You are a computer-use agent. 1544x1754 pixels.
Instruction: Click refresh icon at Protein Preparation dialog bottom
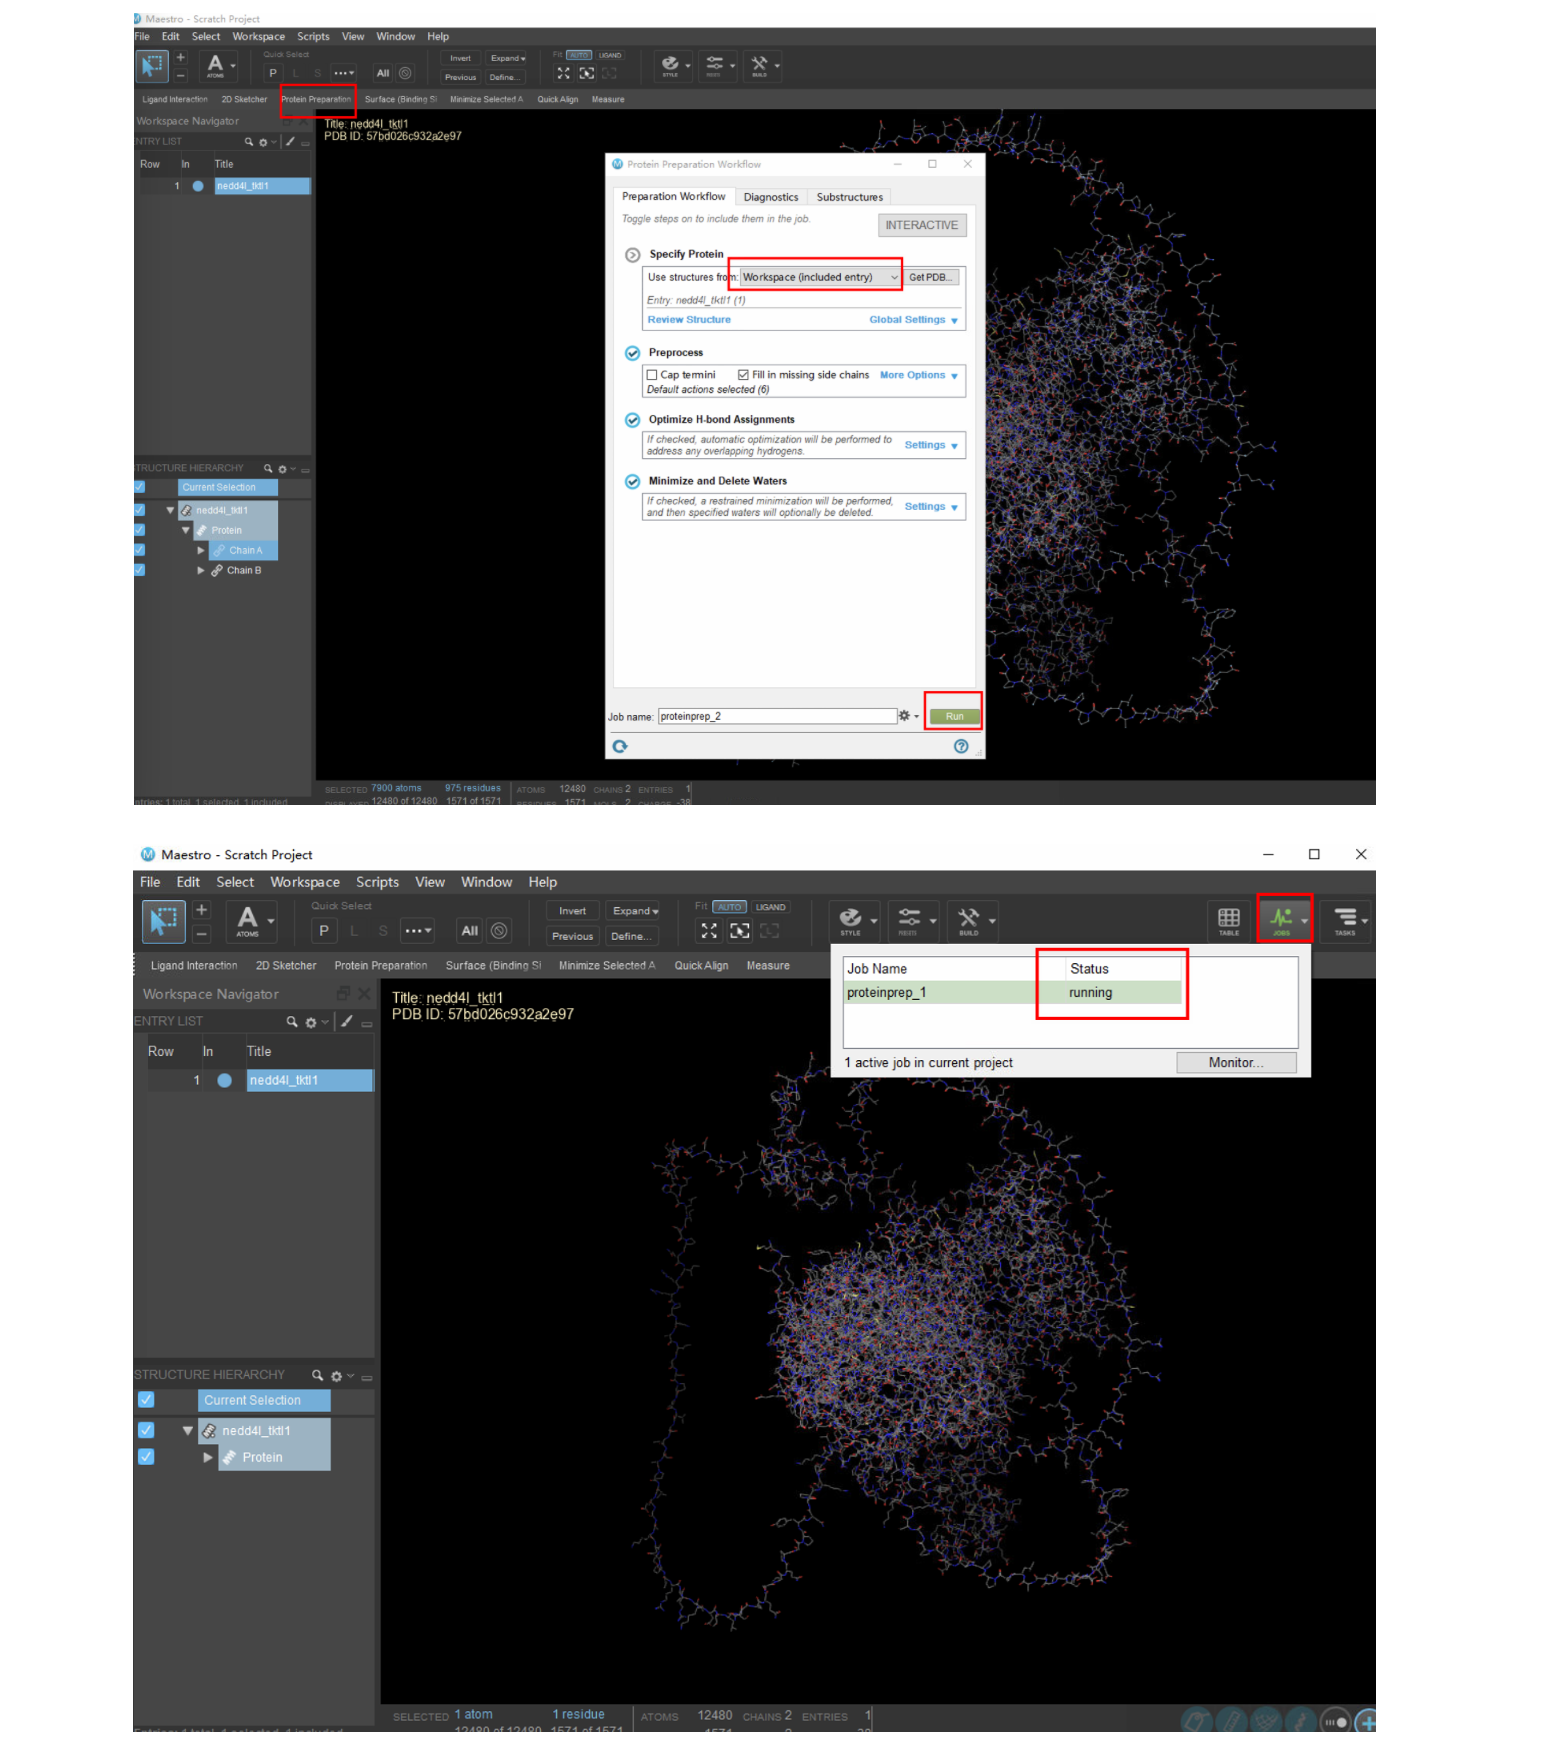620,746
